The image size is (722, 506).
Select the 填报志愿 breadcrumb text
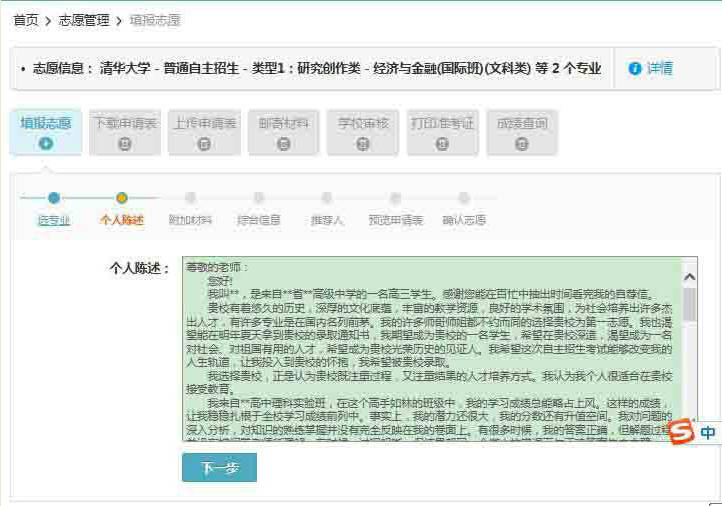tap(155, 20)
